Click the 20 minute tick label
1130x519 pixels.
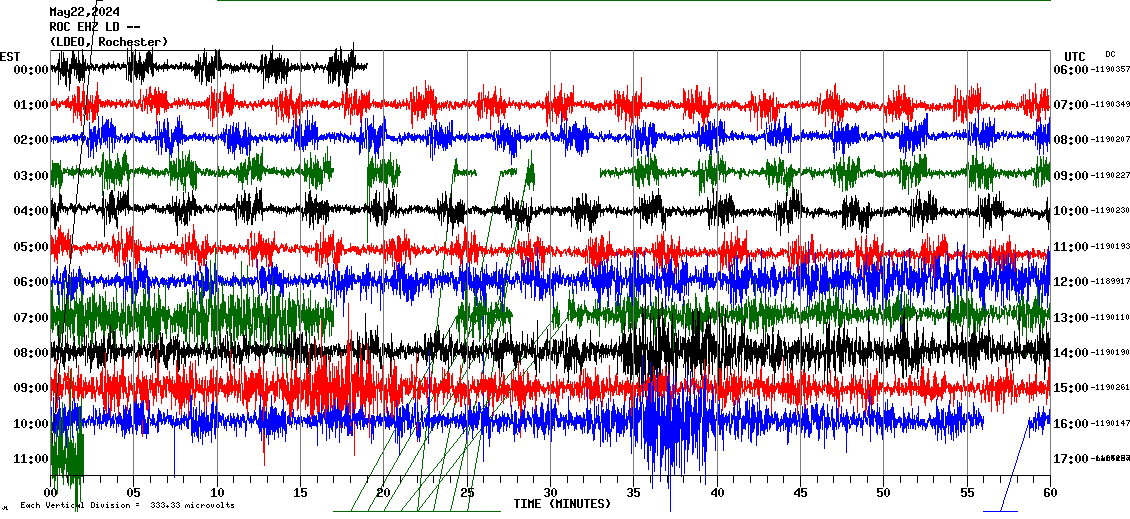384,492
